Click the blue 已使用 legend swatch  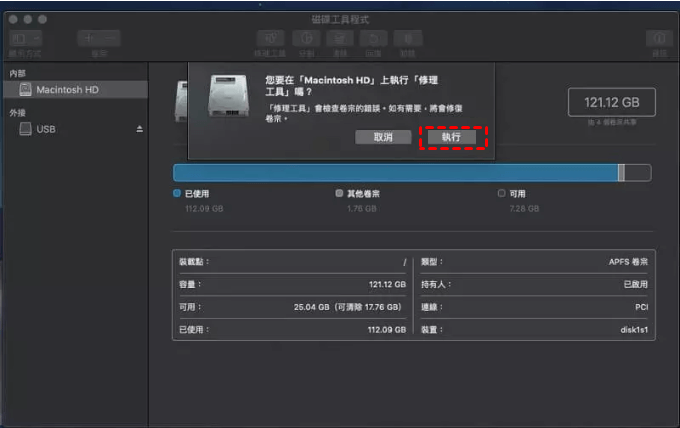[177, 193]
